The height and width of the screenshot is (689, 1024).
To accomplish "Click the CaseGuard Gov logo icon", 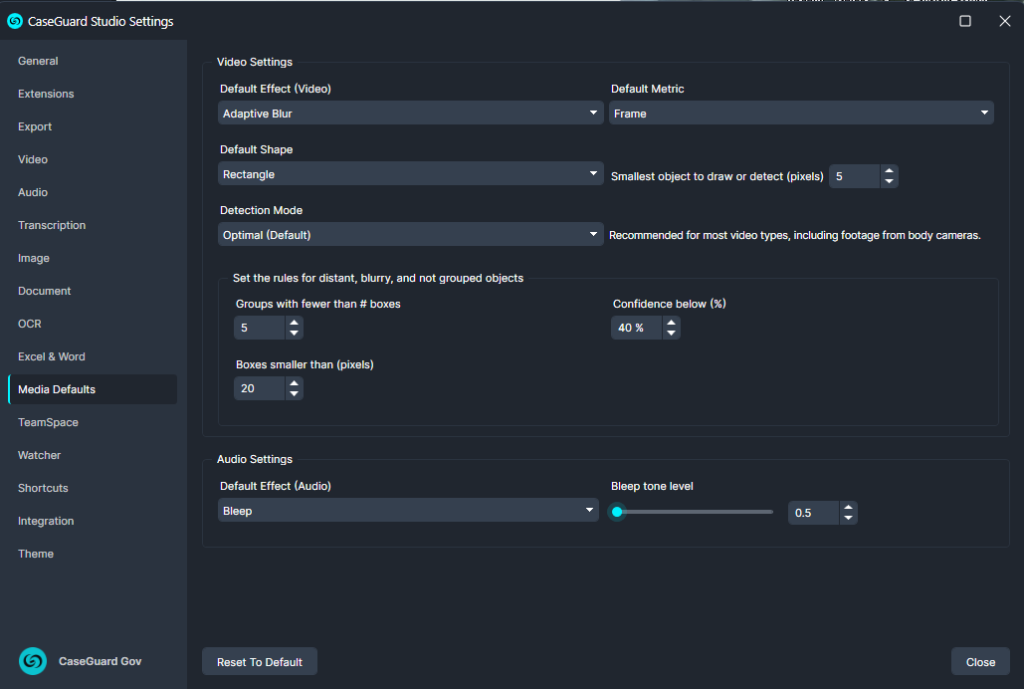I will click(33, 661).
